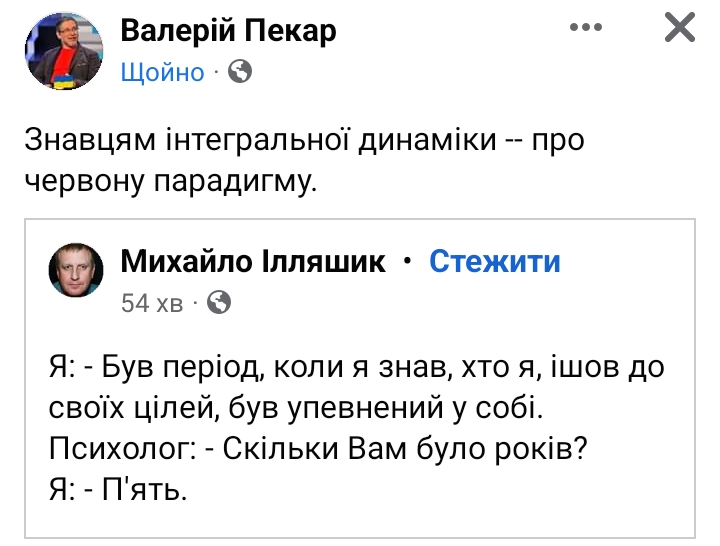Close the post with the X icon
Image resolution: width=720 pixels, height=546 pixels.
tap(679, 29)
